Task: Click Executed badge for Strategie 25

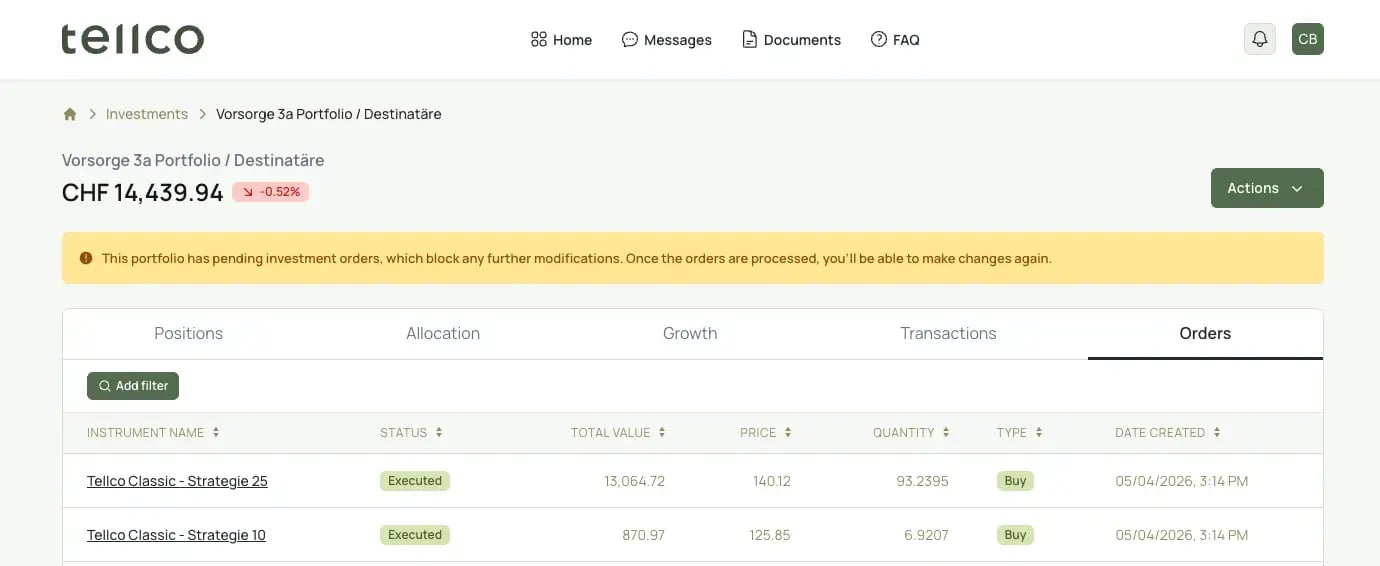Action: (415, 481)
